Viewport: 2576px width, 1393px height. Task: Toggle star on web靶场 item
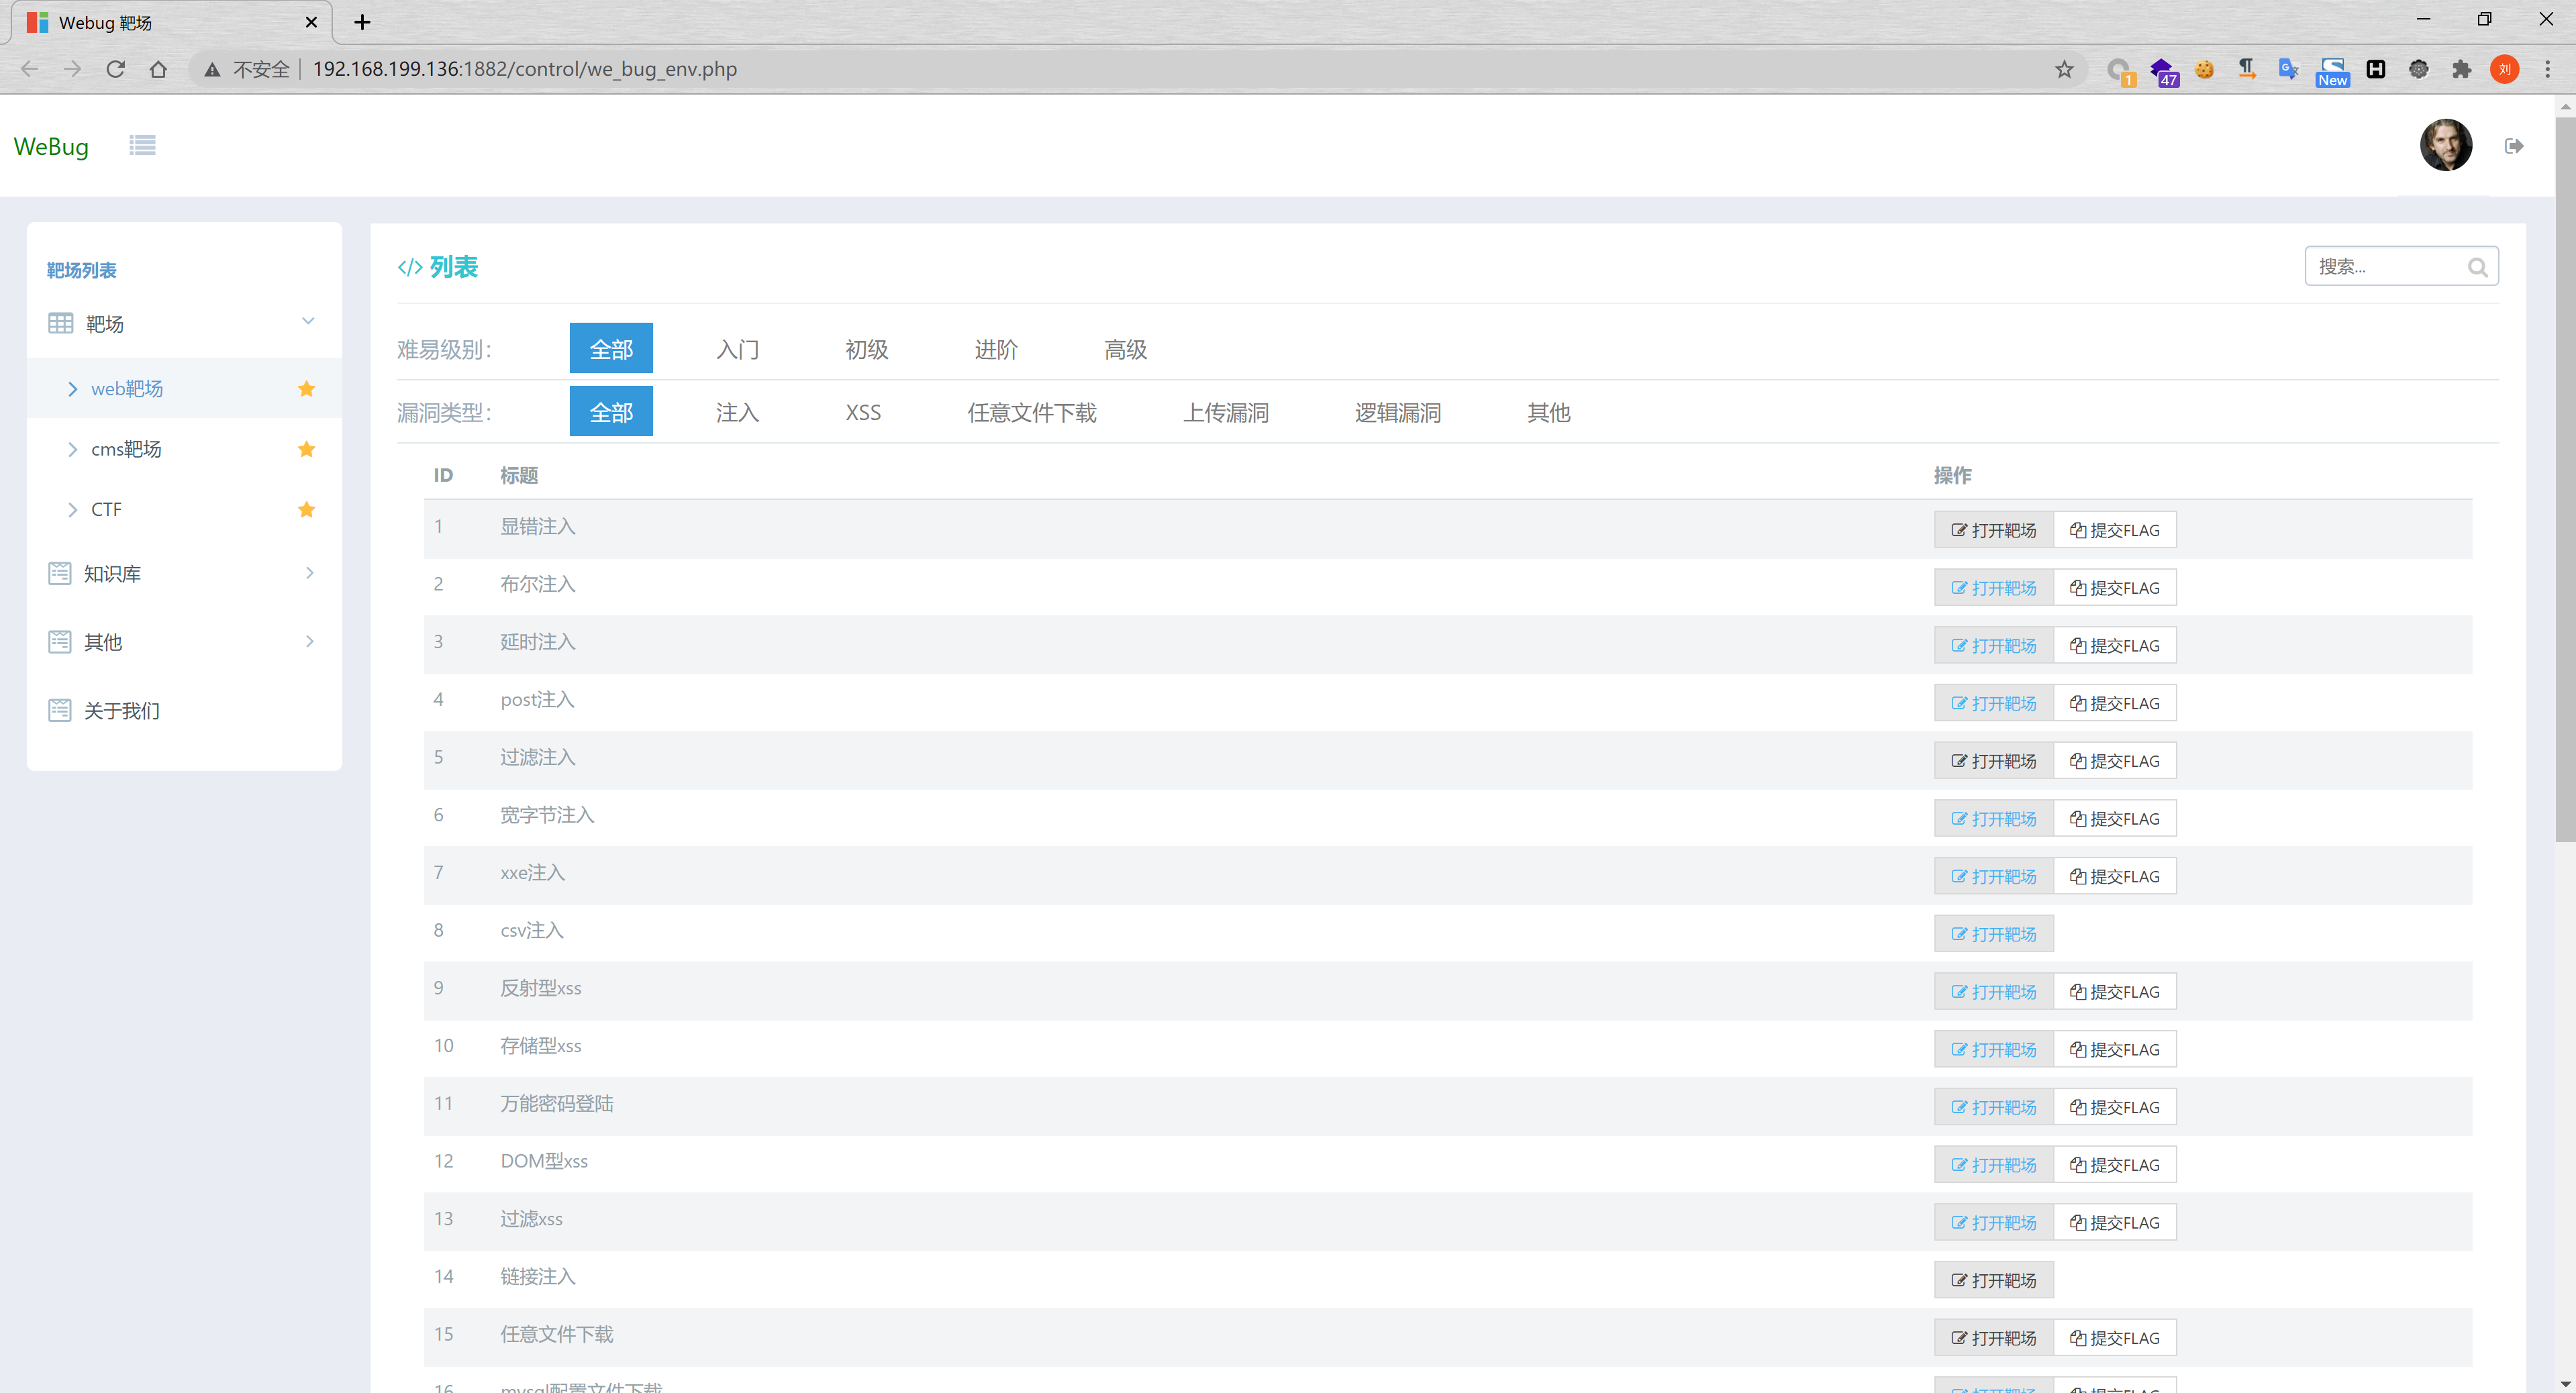[x=307, y=389]
